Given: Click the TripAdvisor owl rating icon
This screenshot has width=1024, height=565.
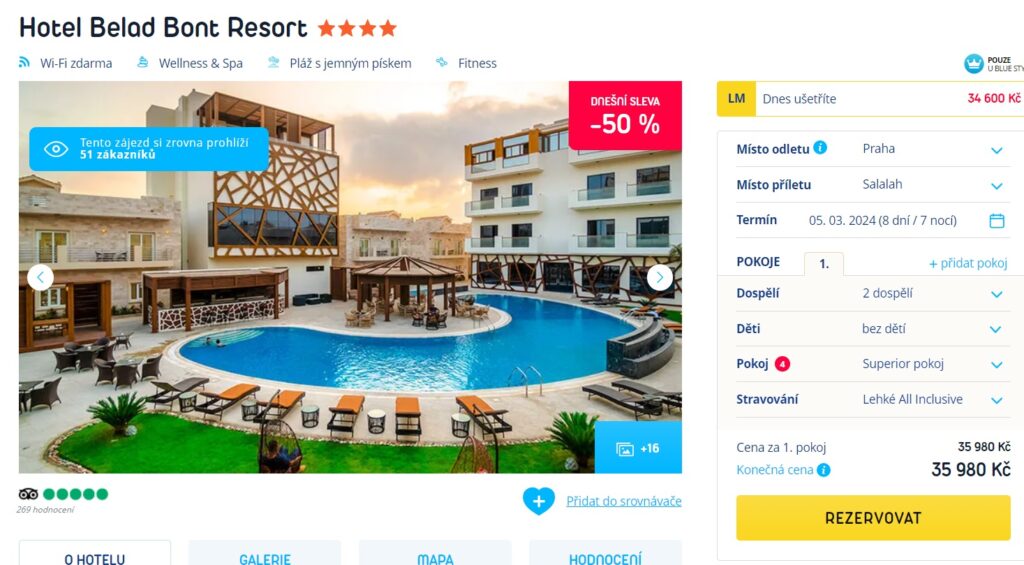Looking at the screenshot, I should (x=28, y=494).
